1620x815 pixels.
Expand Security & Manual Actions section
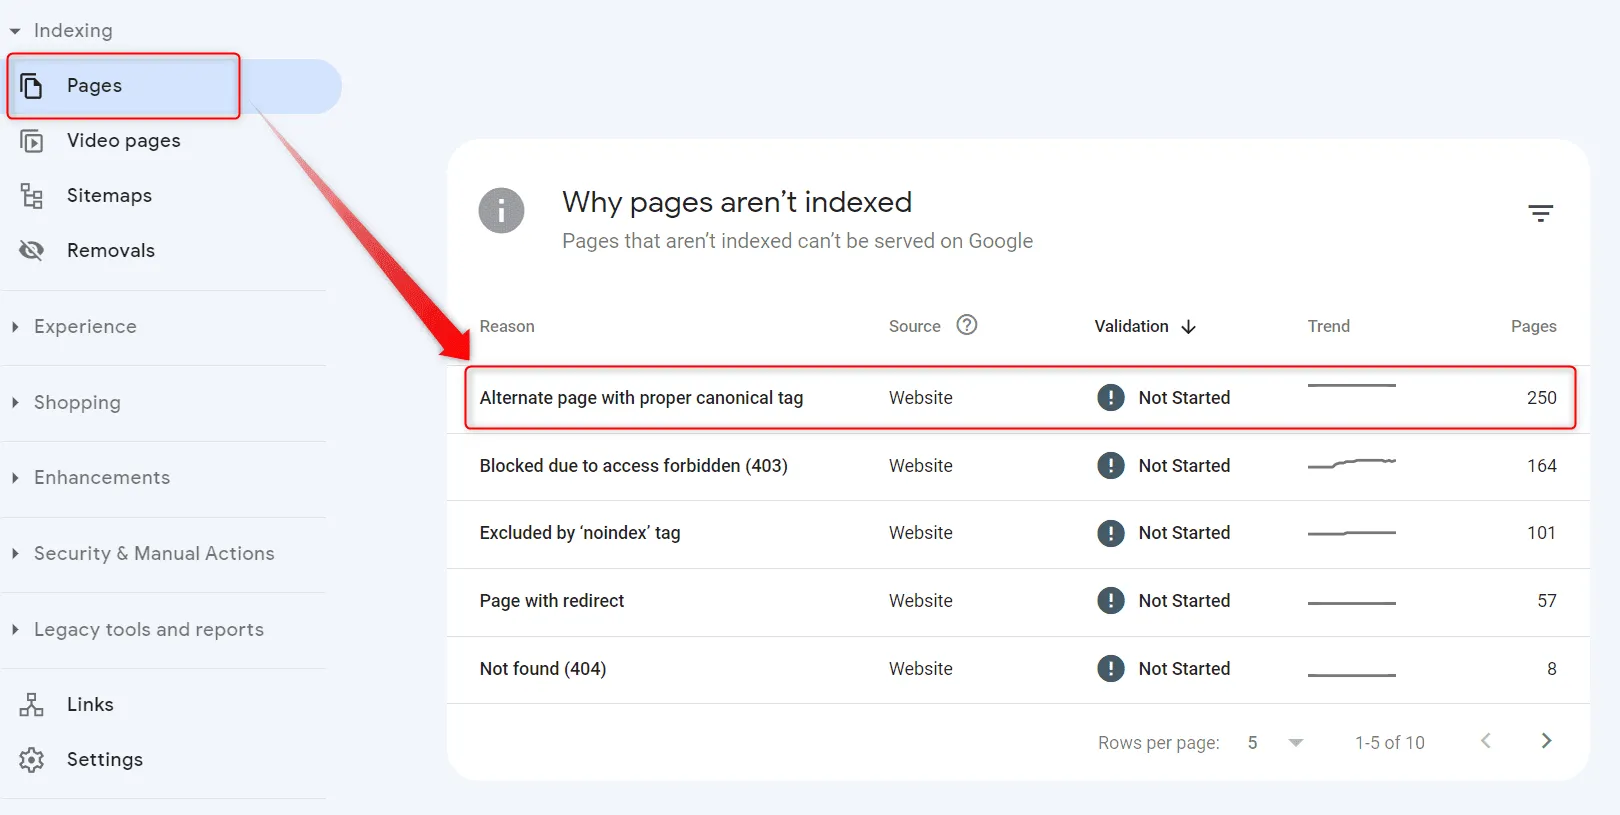142,554
